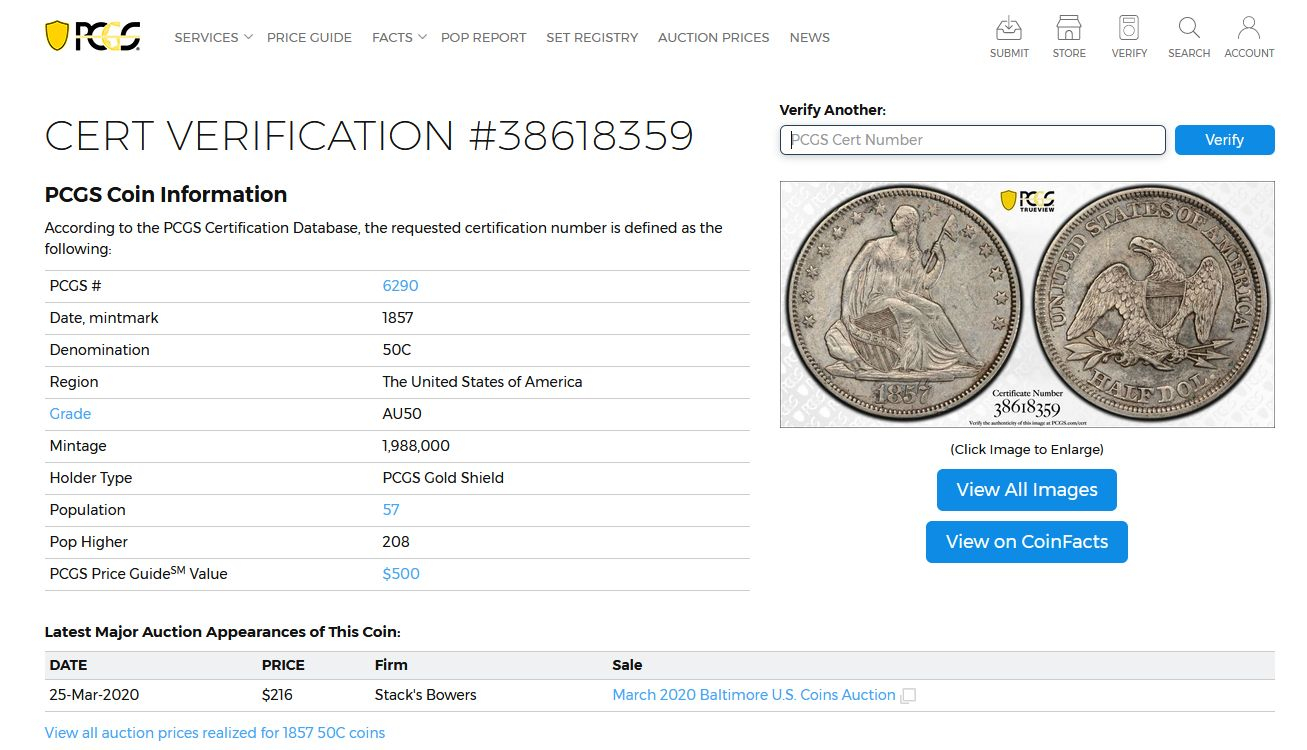Open the Grade link
The height and width of the screenshot is (750, 1307).
[x=70, y=414]
